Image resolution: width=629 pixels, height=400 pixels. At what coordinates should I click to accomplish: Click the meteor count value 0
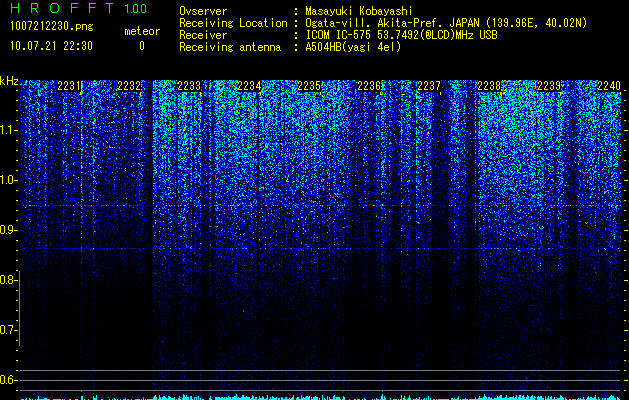[142, 46]
